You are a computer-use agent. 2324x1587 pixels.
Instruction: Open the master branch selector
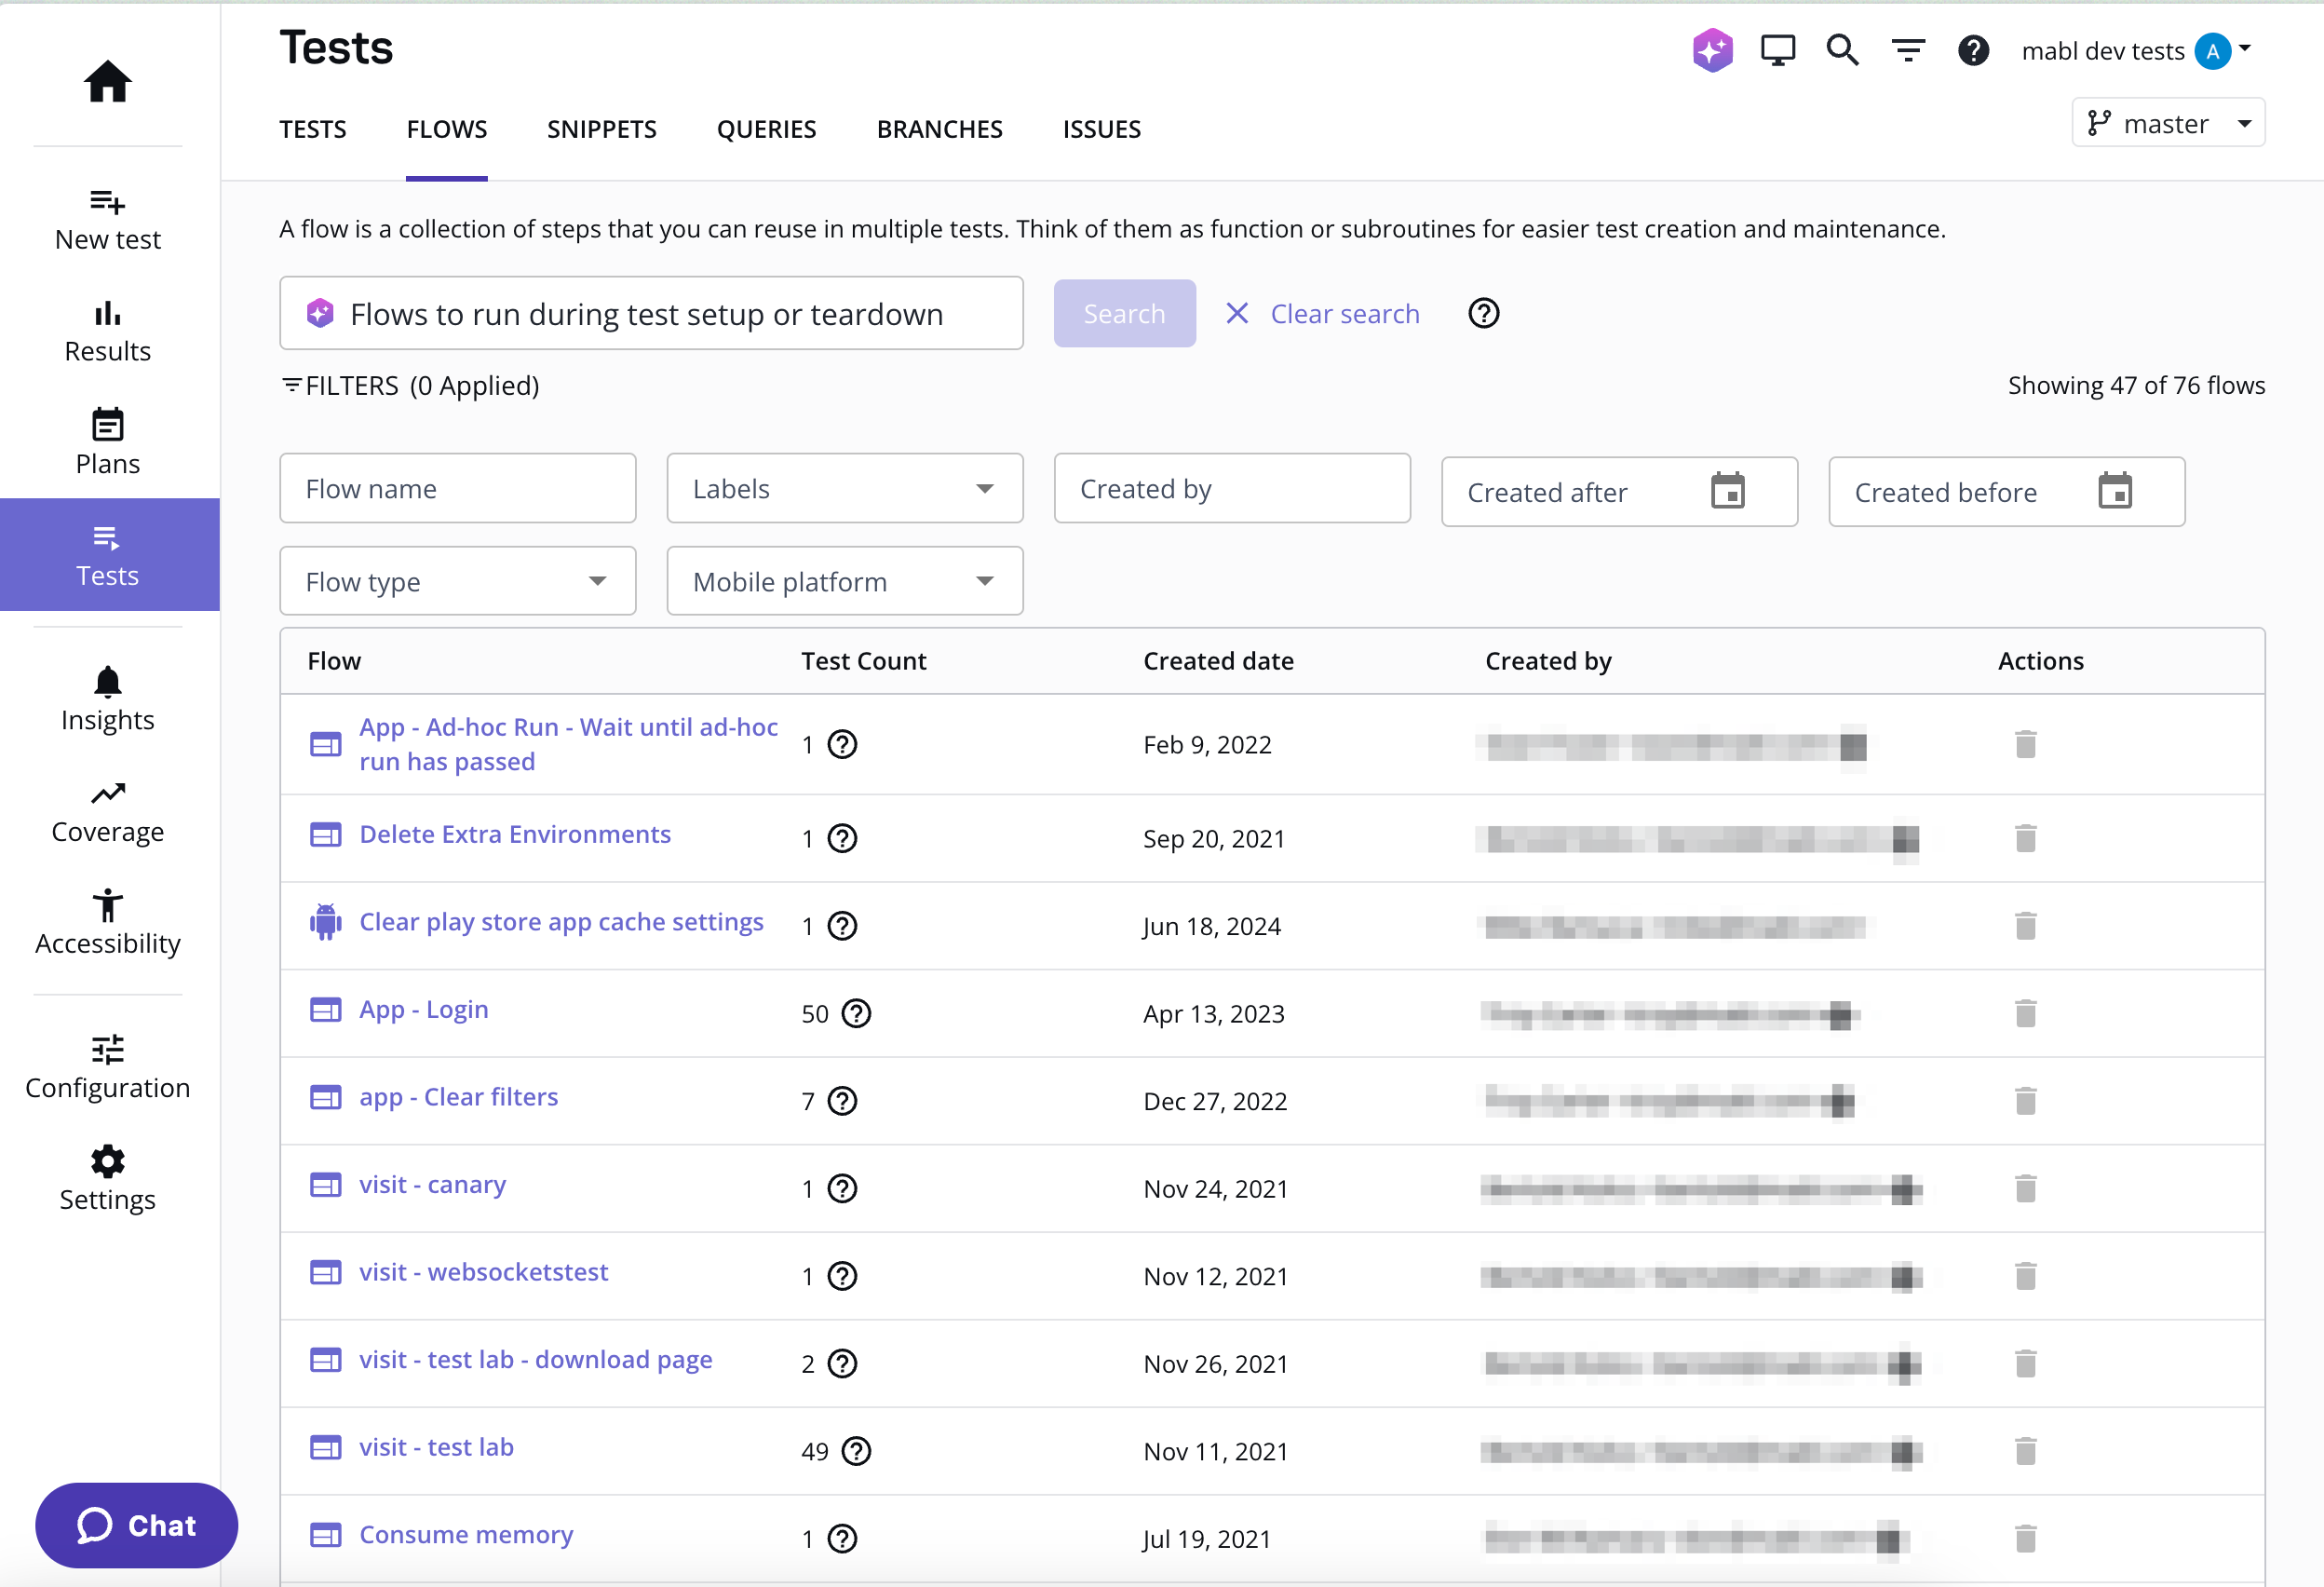[x=2167, y=123]
